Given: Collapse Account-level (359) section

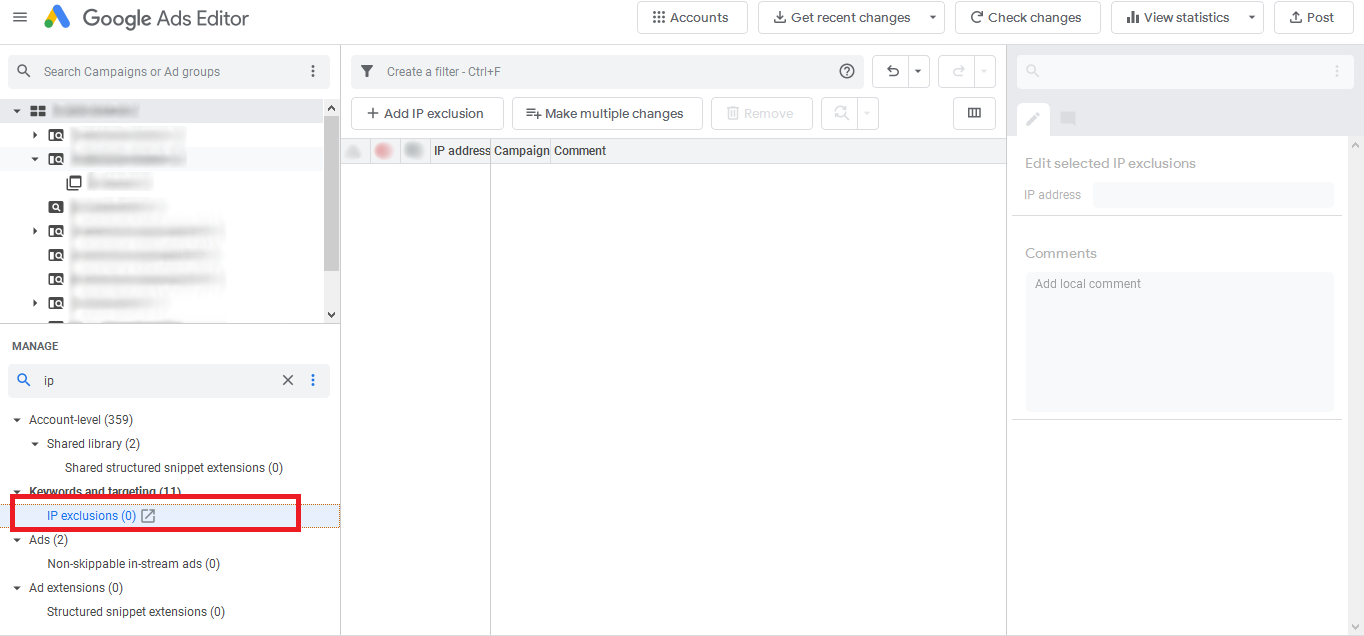Looking at the screenshot, I should tap(17, 420).
